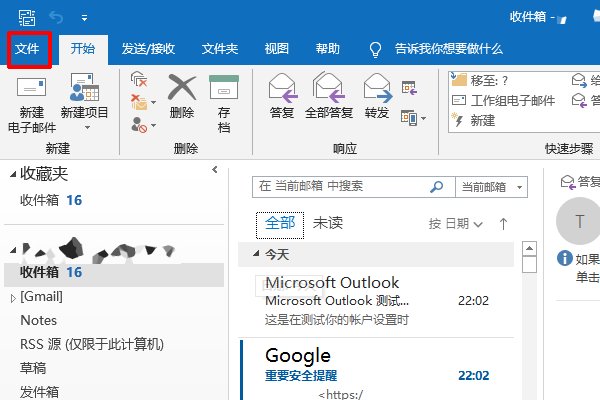Image resolution: width=600 pixels, height=400 pixels.
Task: Select the 工作组电子邮件 quick step
Action: click(503, 101)
